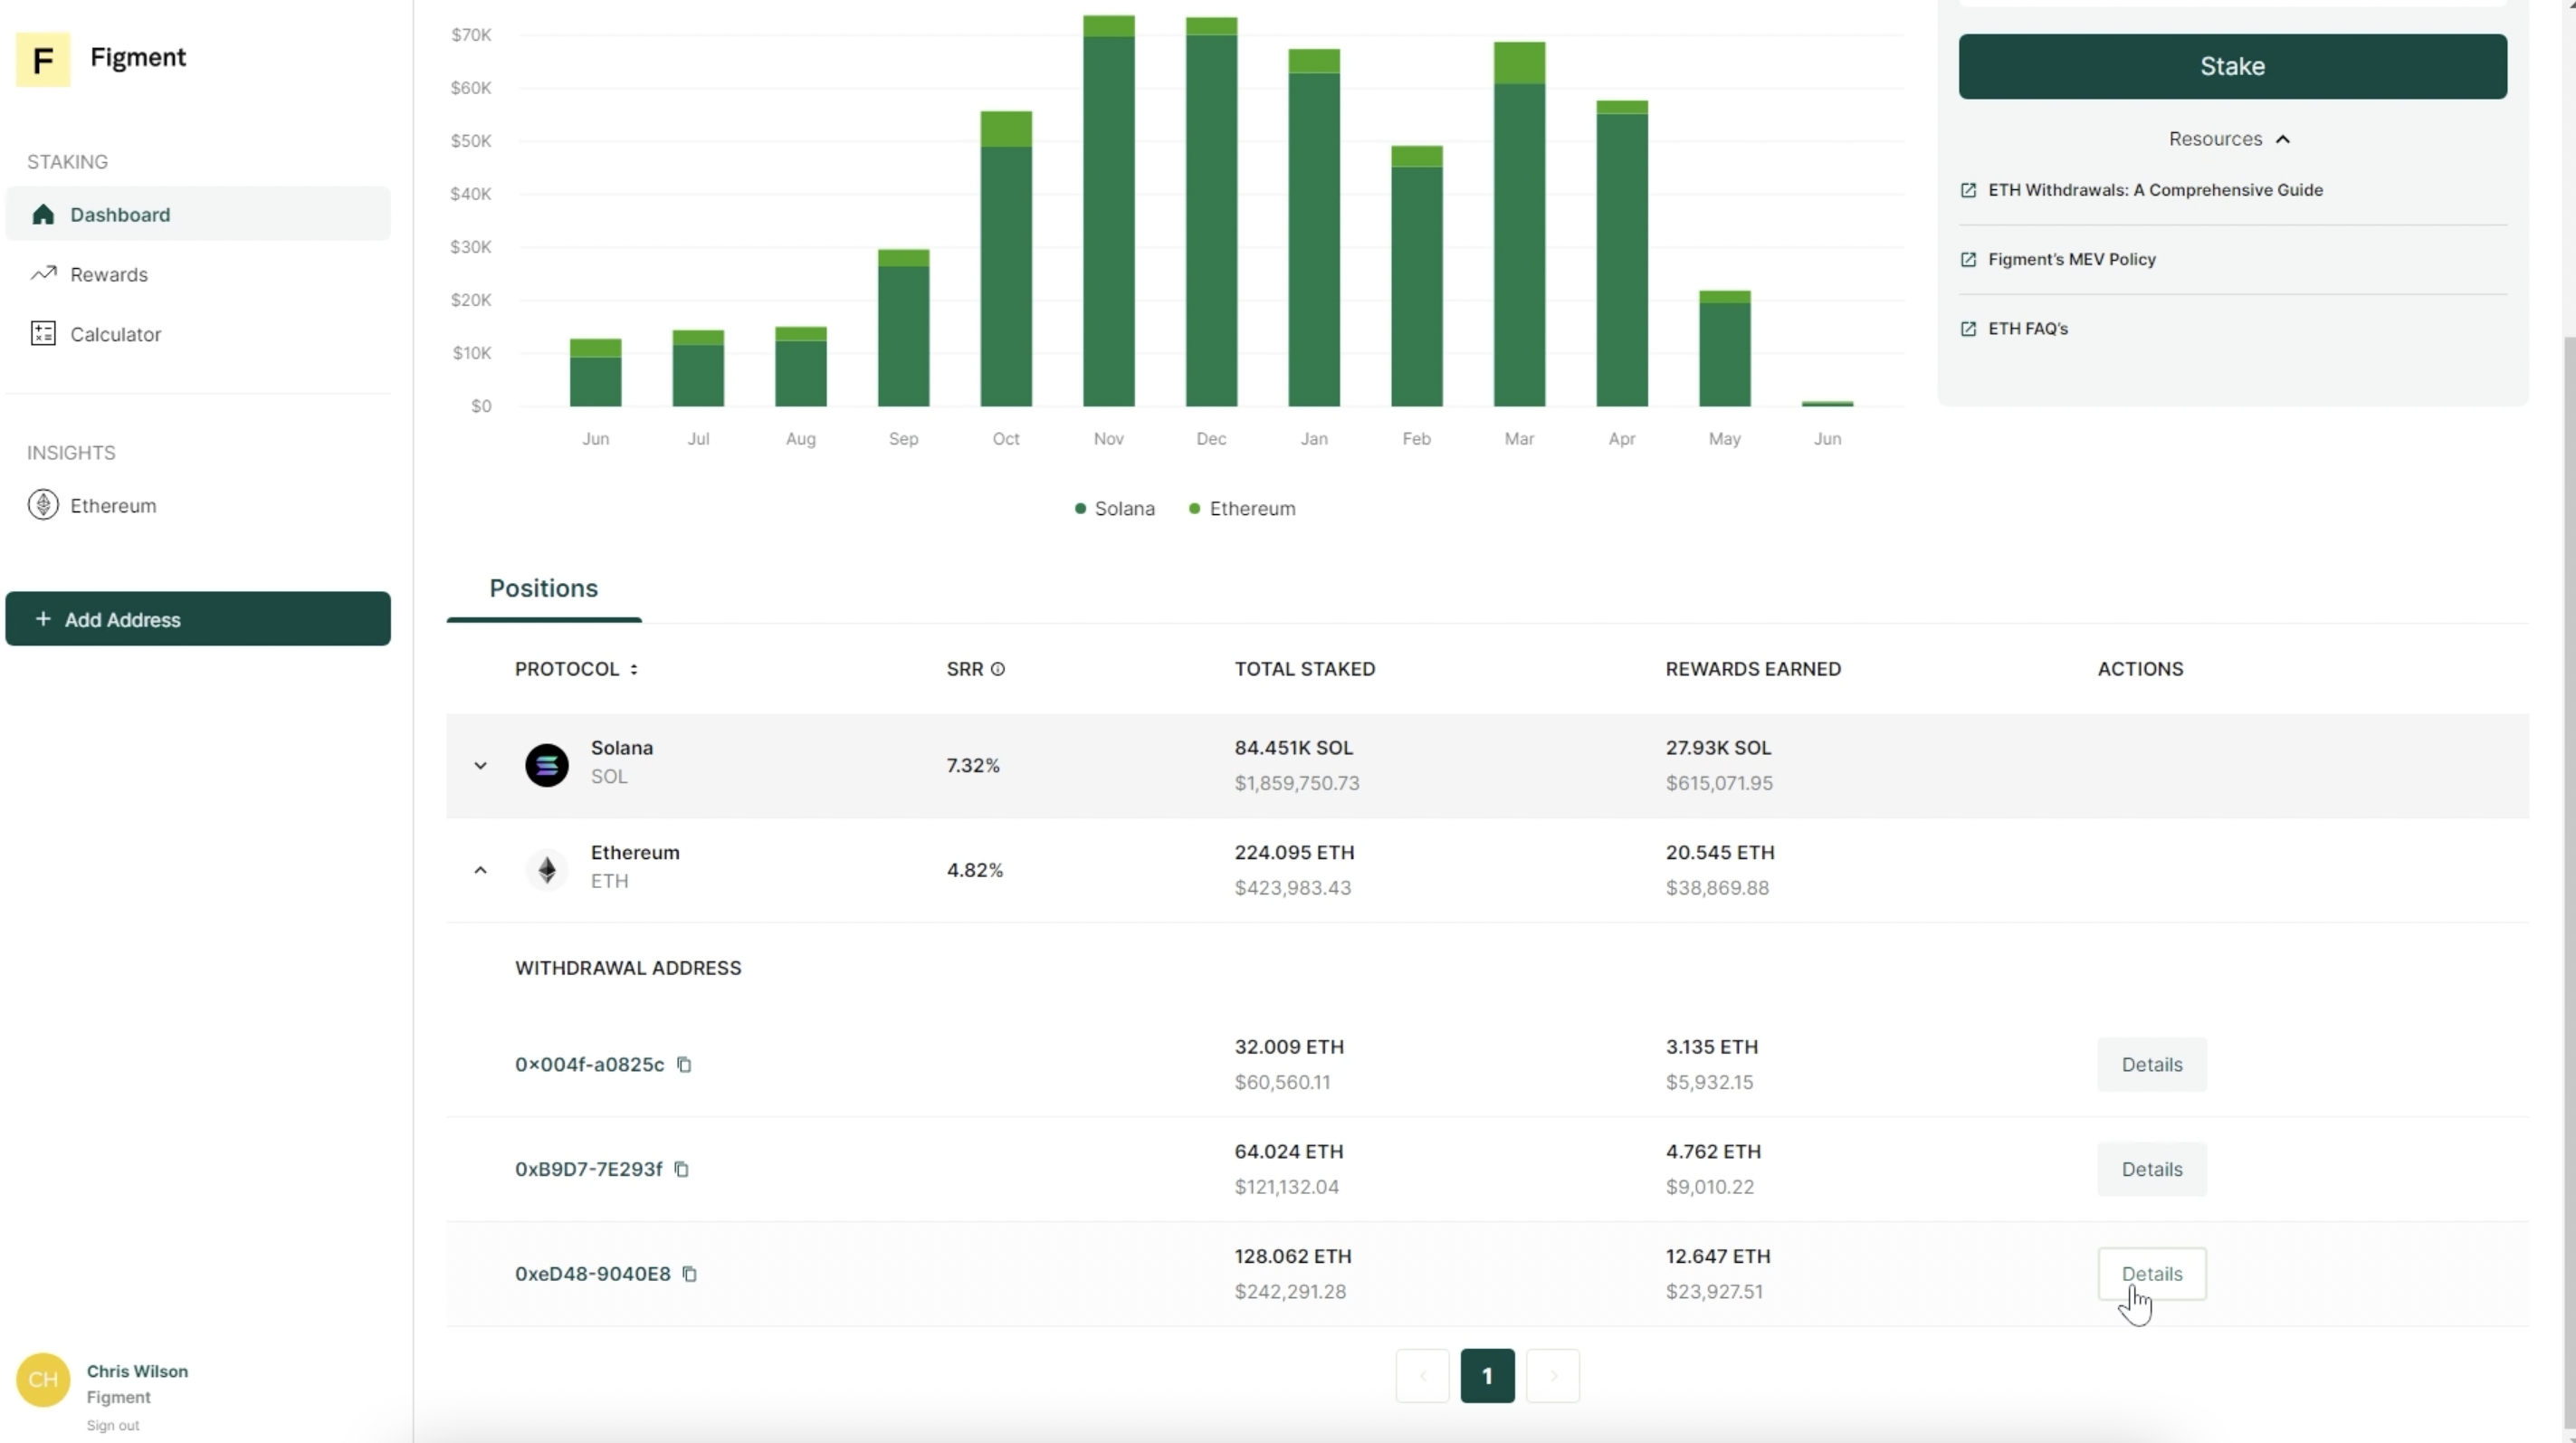Screen dimensions: 2576x1443
Task: Expand the Solana position row
Action: (480, 765)
